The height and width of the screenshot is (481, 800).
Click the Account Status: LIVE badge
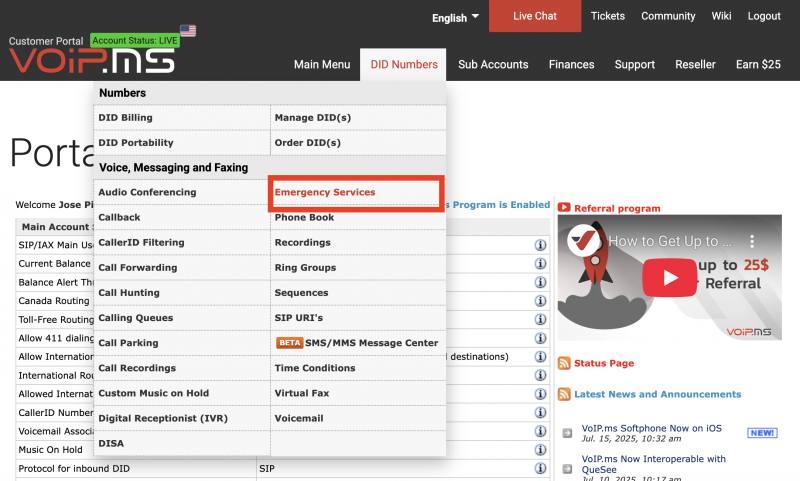[x=135, y=40]
